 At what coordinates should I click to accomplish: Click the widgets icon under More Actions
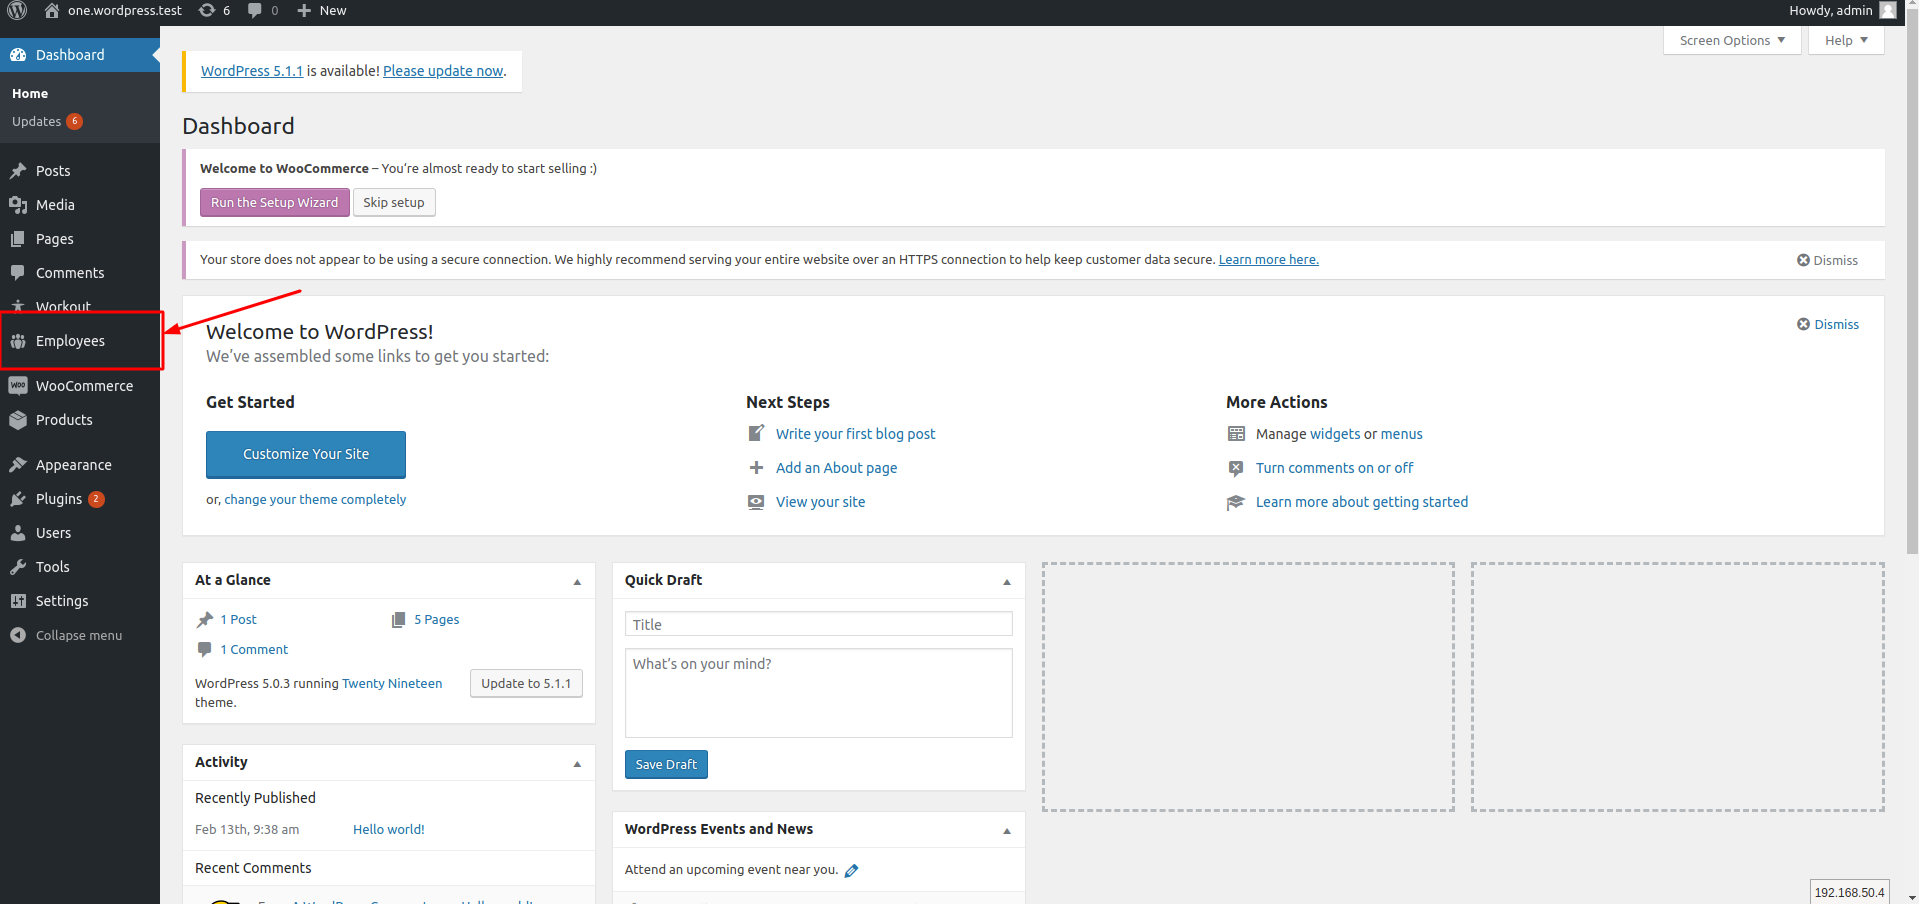1236,434
